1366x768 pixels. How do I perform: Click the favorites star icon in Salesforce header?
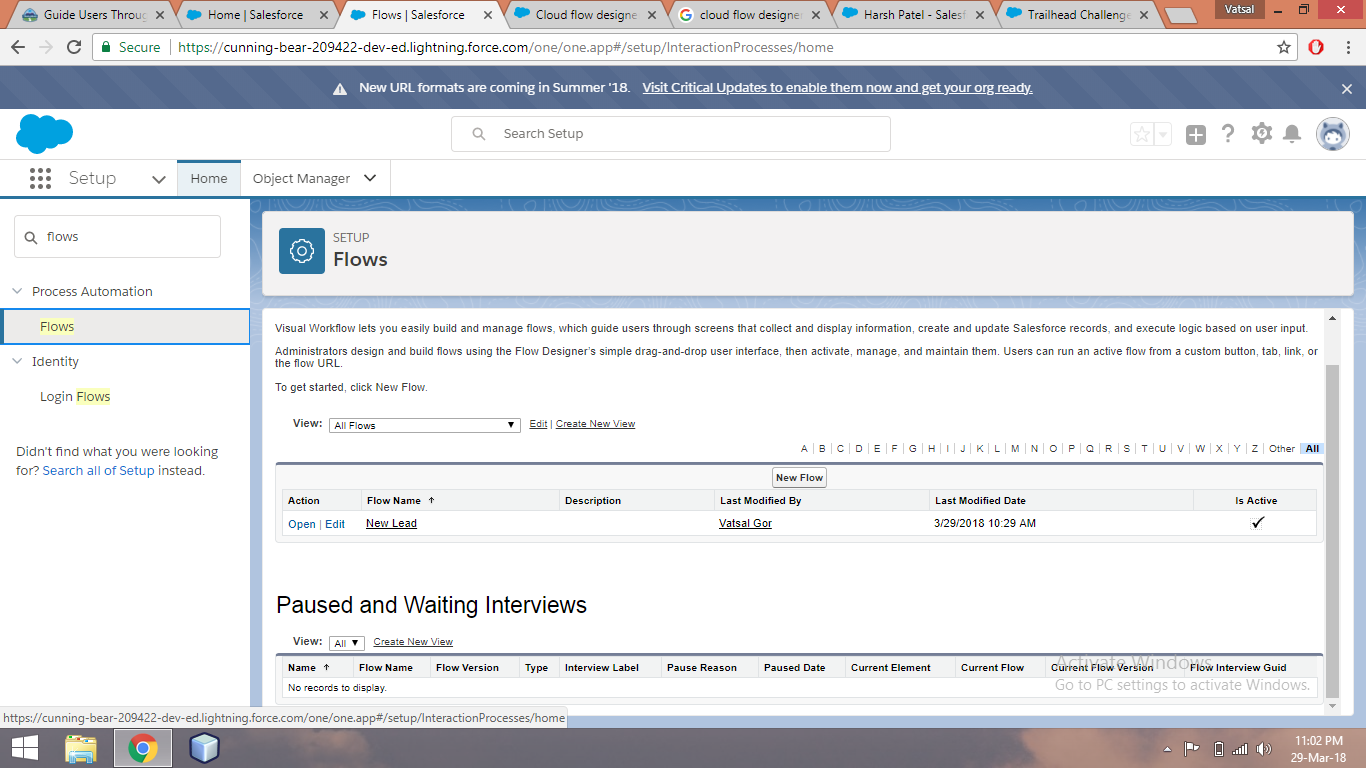pos(1142,134)
